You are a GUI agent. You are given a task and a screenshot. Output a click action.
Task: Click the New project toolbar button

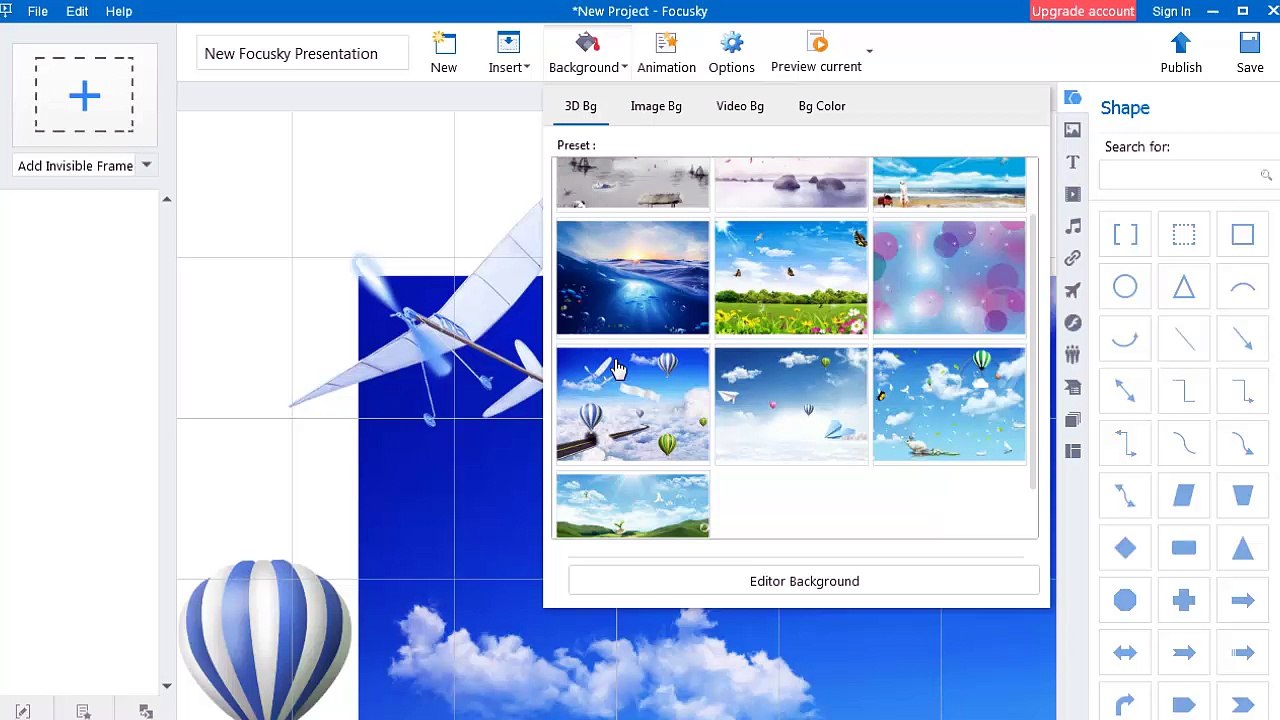point(444,53)
